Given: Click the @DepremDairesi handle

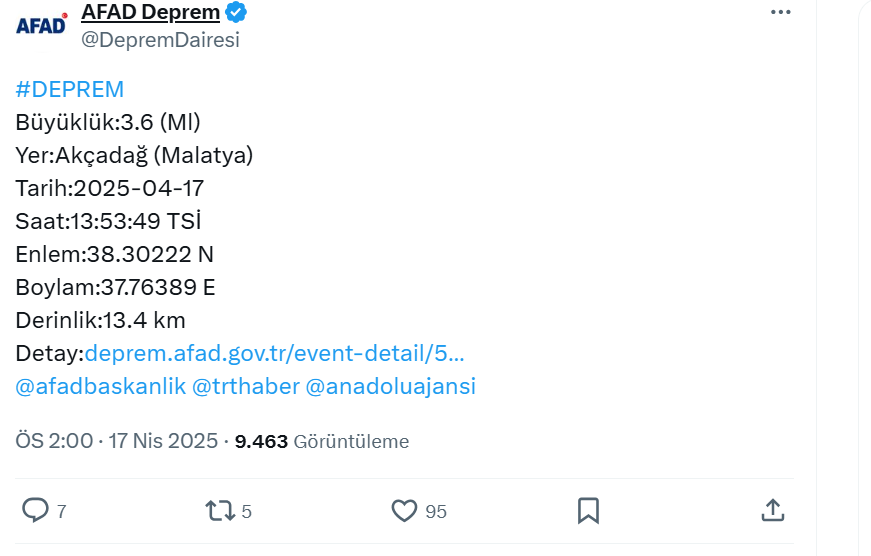Looking at the screenshot, I should click(161, 40).
